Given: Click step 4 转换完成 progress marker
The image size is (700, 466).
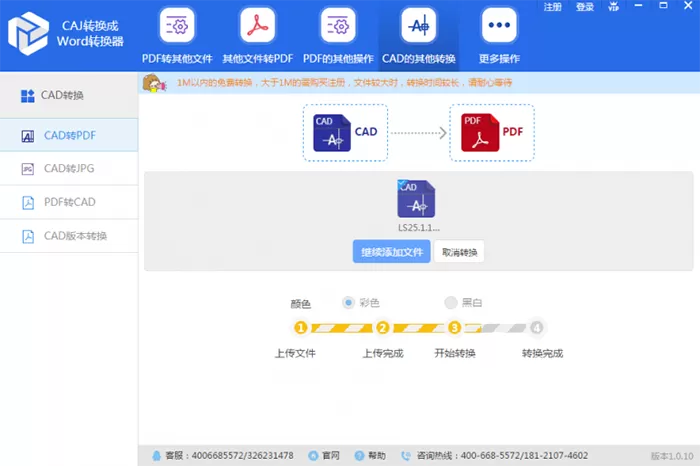Looking at the screenshot, I should click(x=537, y=328).
